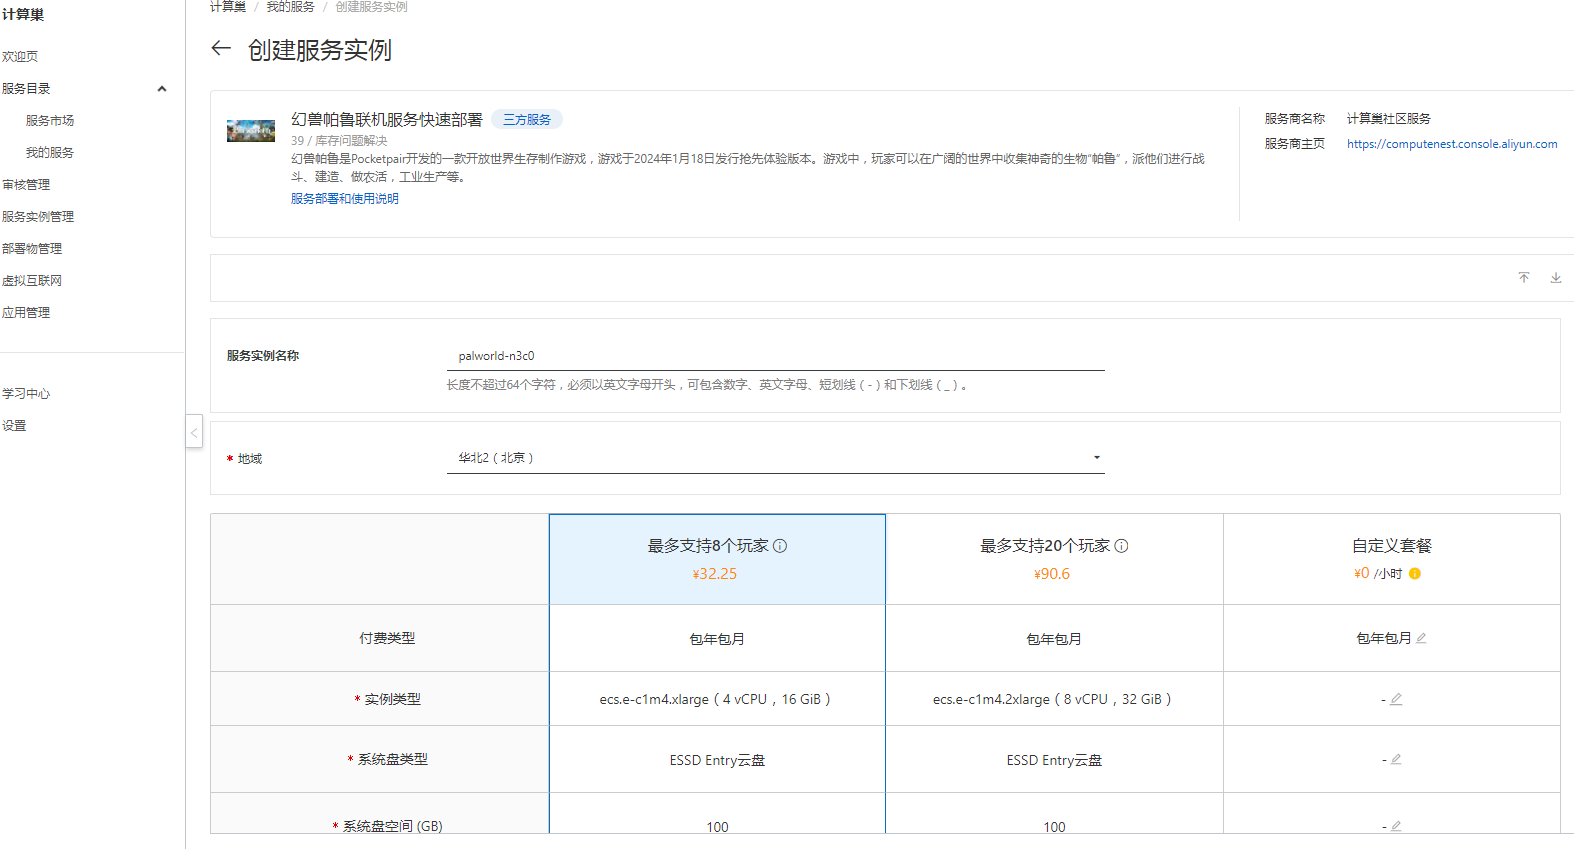
Task: Click ESSD Entry云盘 under 8-player plan
Action: click(x=717, y=761)
